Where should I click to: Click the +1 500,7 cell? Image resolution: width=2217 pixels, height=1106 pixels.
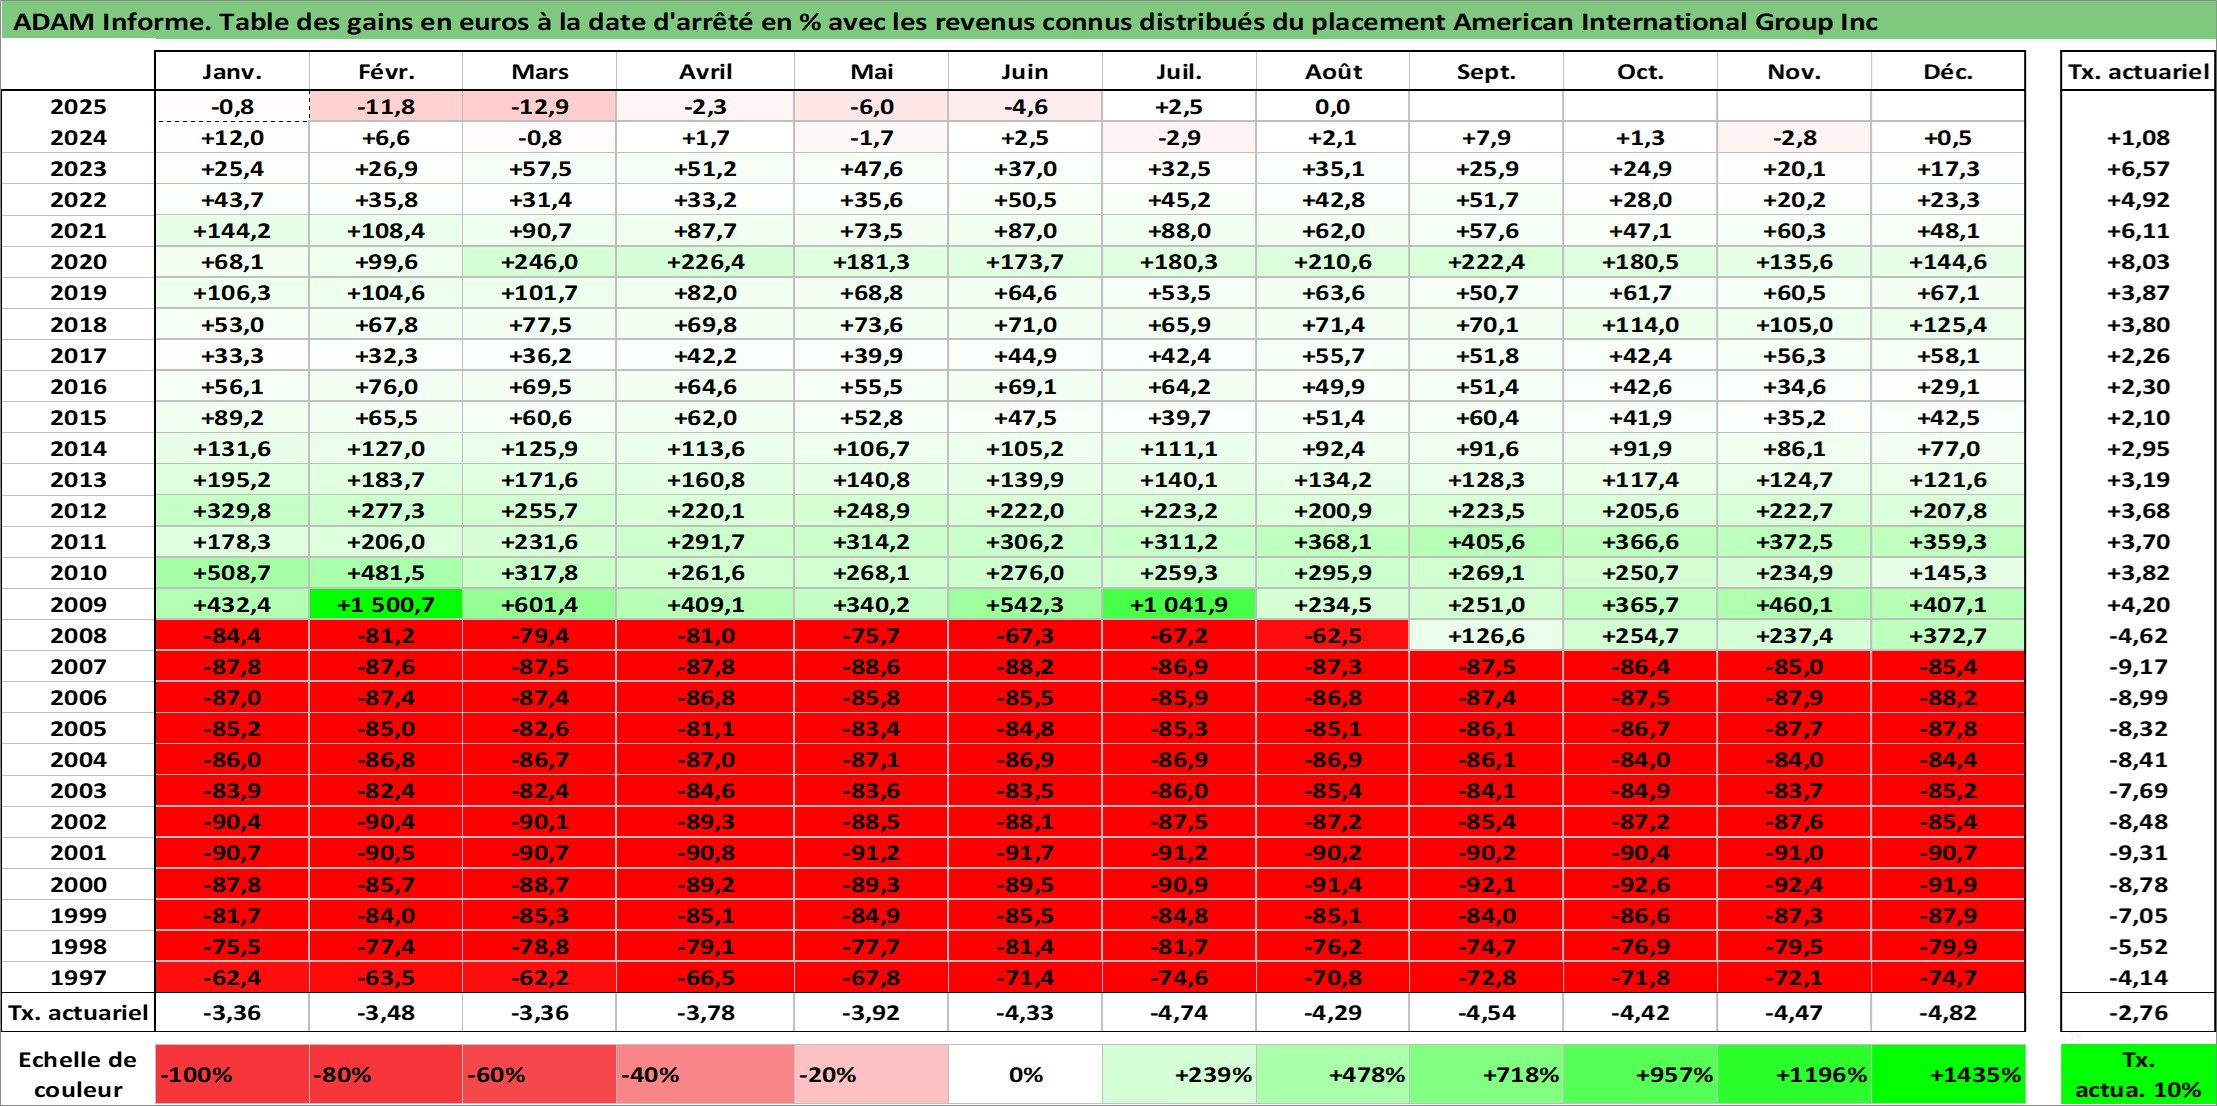386,604
